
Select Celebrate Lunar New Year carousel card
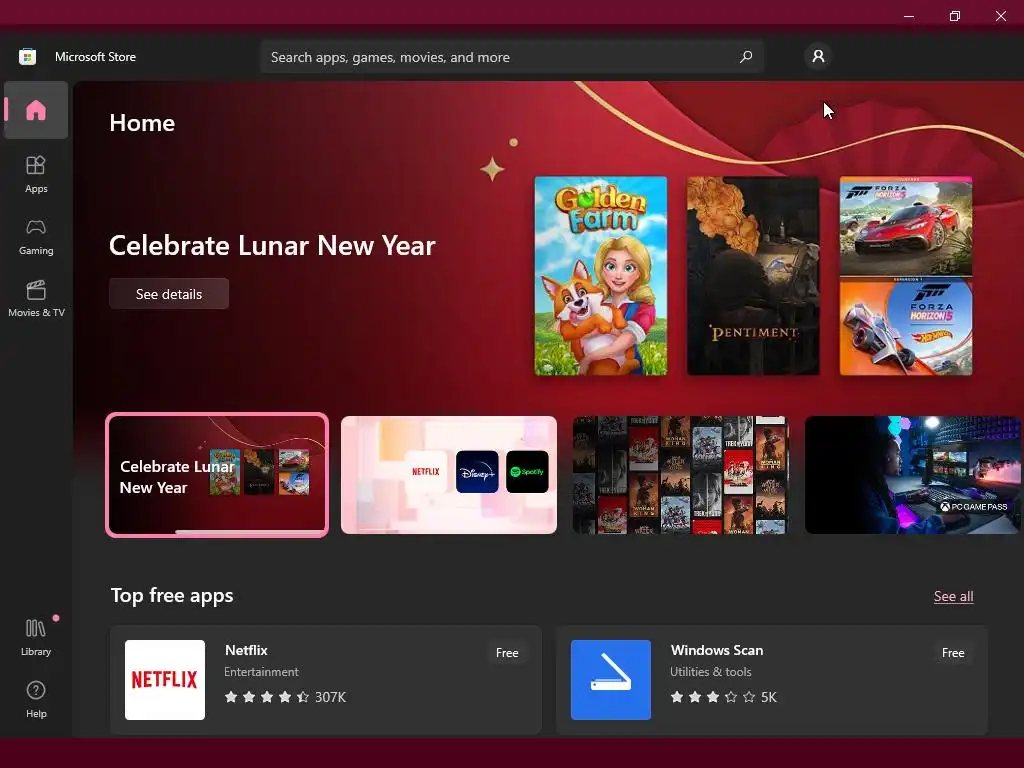coord(217,475)
